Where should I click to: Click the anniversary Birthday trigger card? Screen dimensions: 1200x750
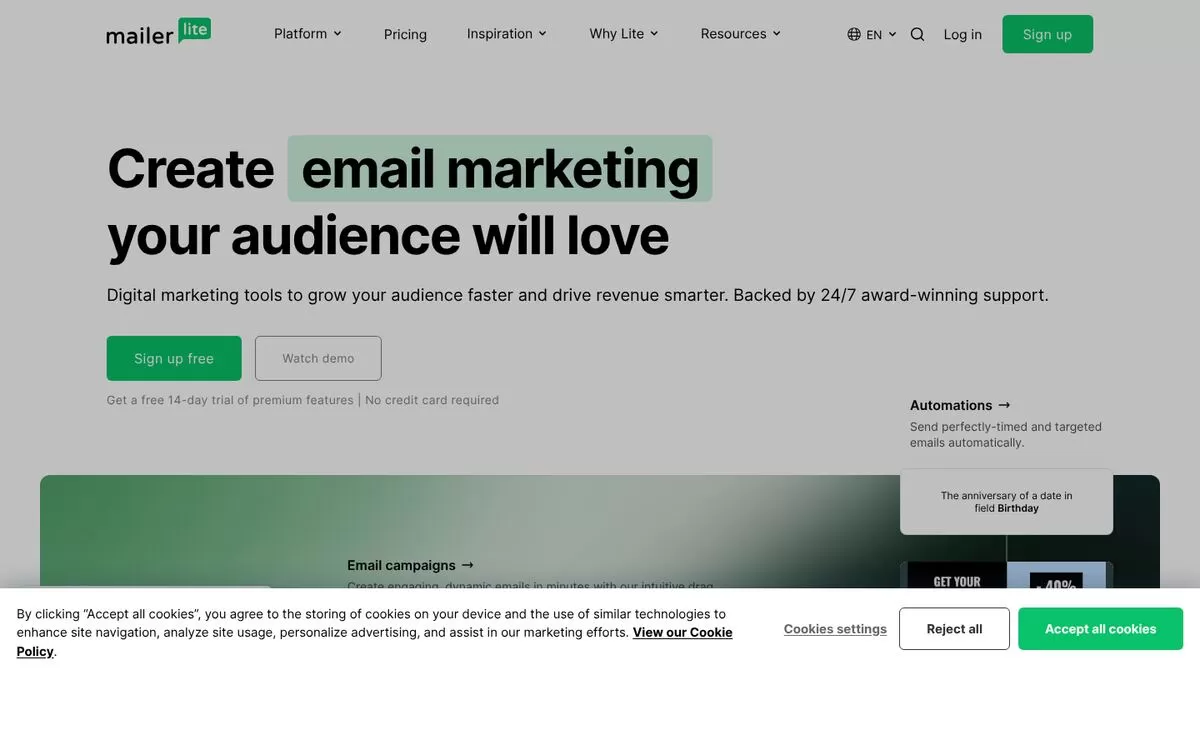click(x=1006, y=502)
